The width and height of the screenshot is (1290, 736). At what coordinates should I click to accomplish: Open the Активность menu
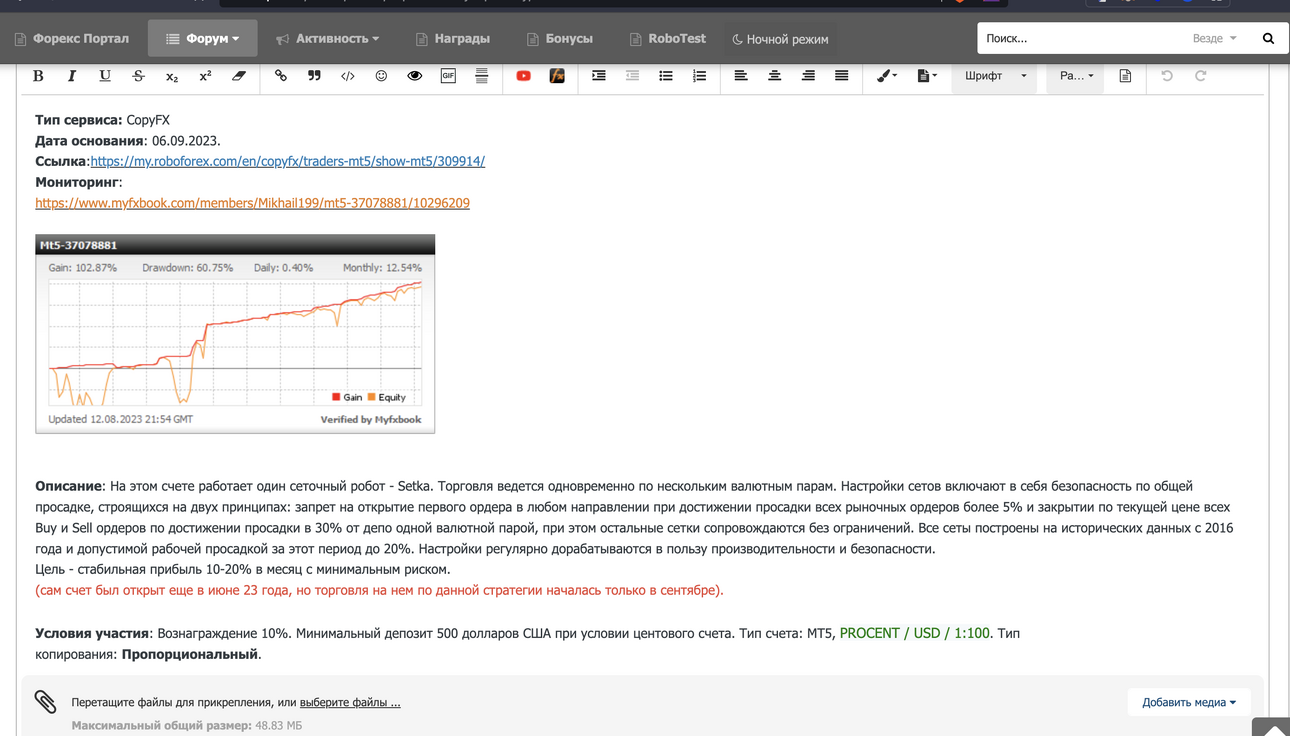tap(328, 38)
